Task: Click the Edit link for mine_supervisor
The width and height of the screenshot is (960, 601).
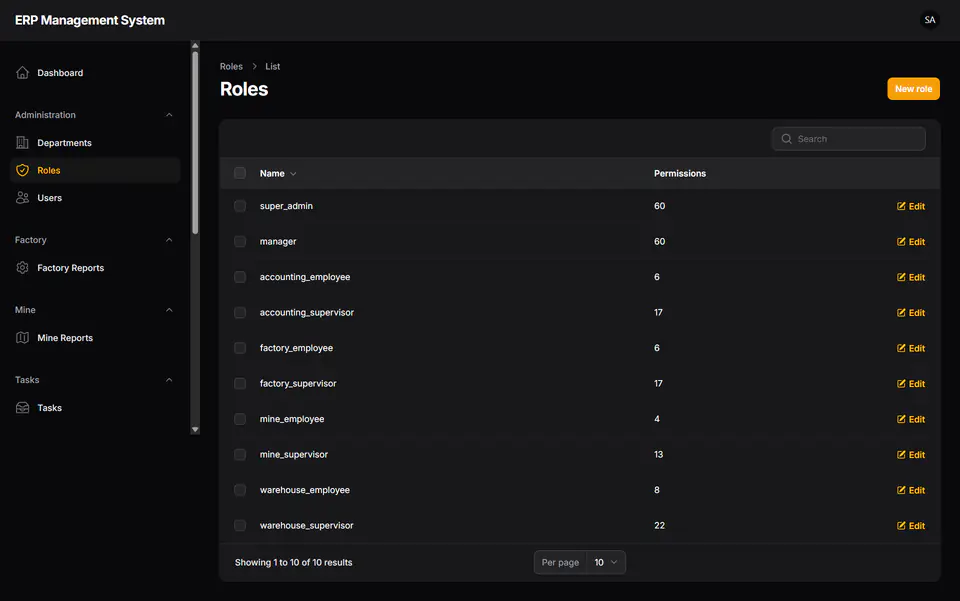Action: click(911, 455)
